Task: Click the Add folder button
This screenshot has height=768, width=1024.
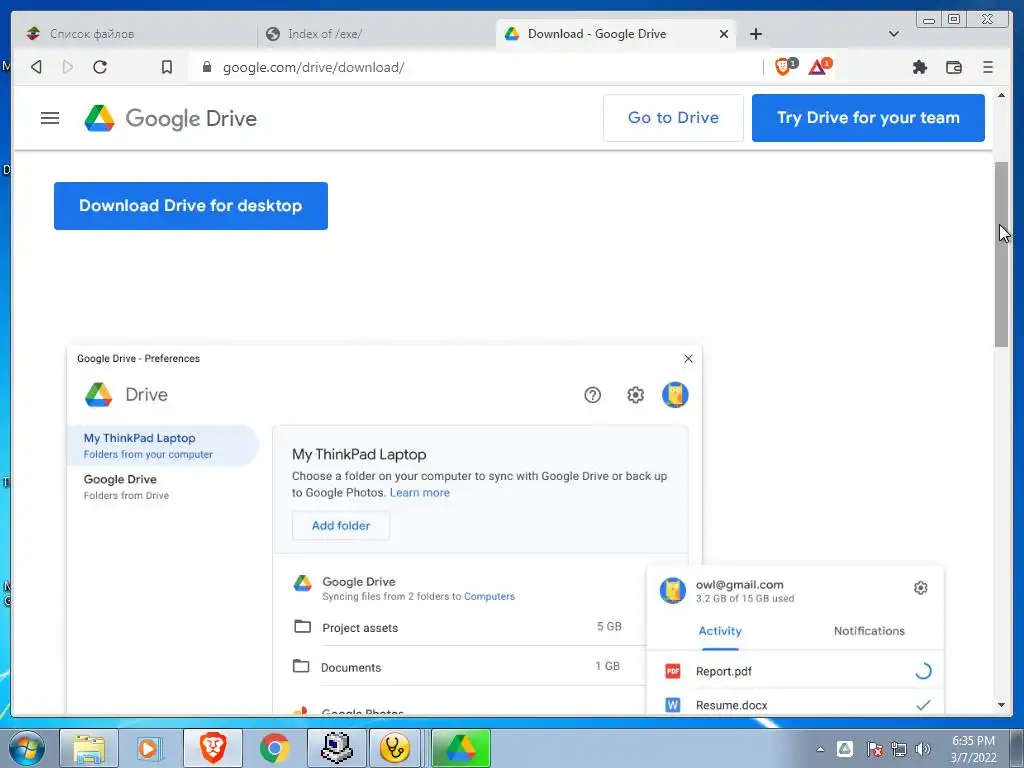Action: (x=341, y=526)
